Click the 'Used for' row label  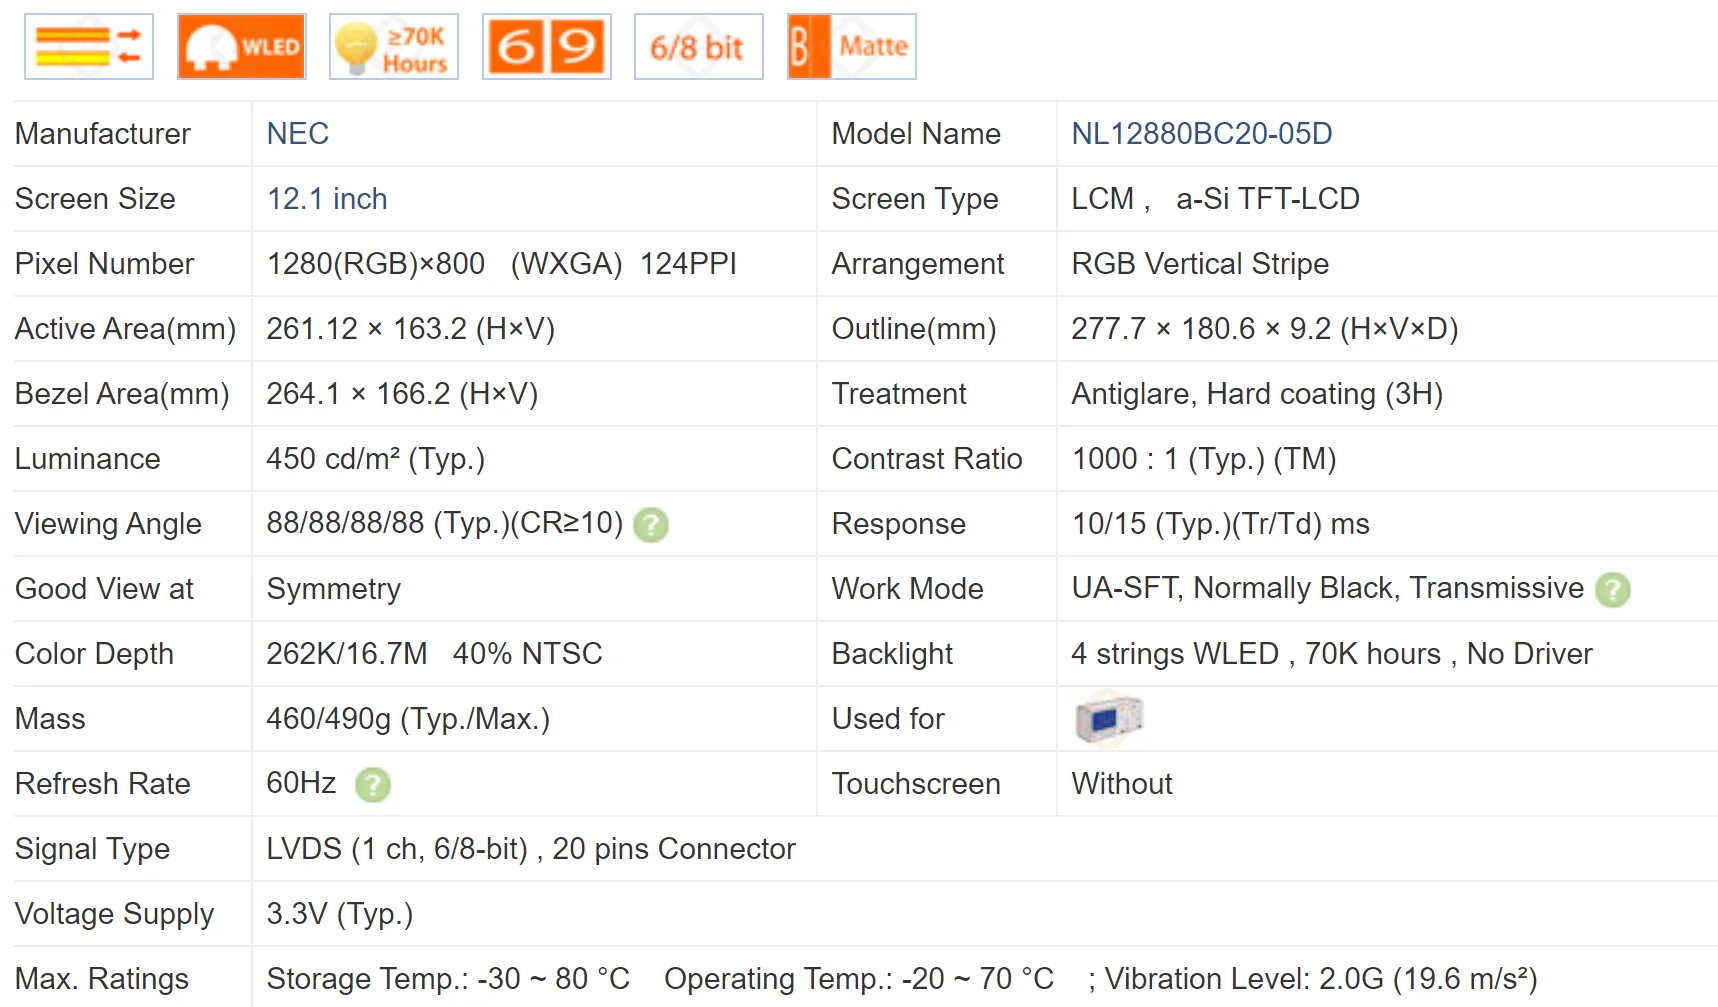pos(888,719)
